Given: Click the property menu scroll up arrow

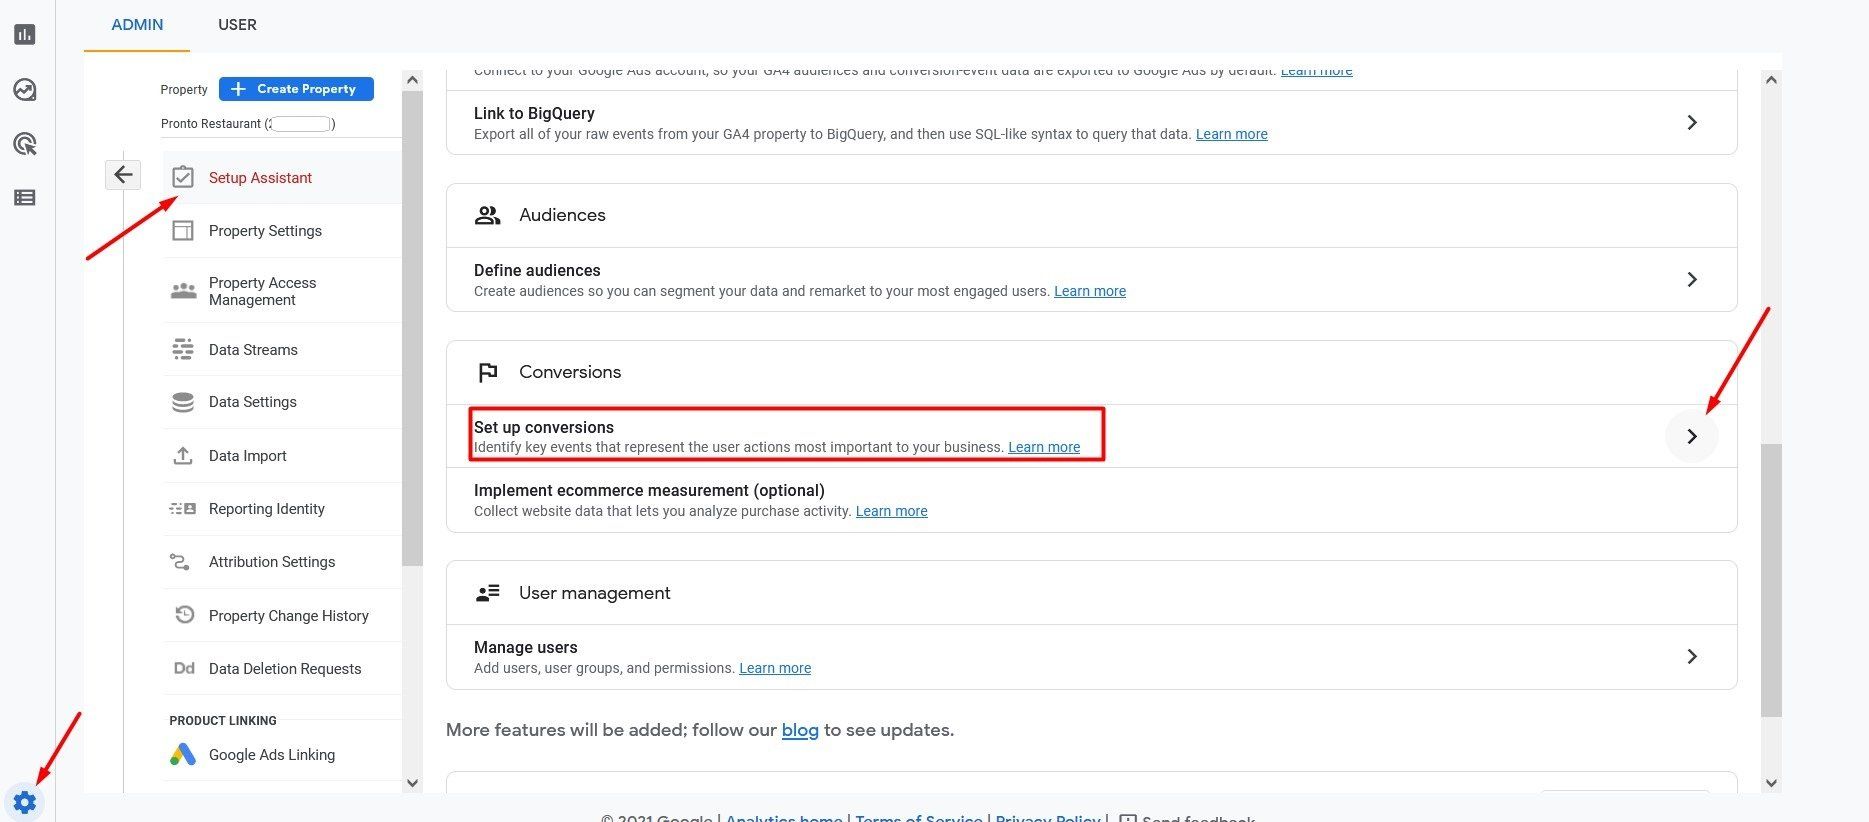Looking at the screenshot, I should [412, 80].
